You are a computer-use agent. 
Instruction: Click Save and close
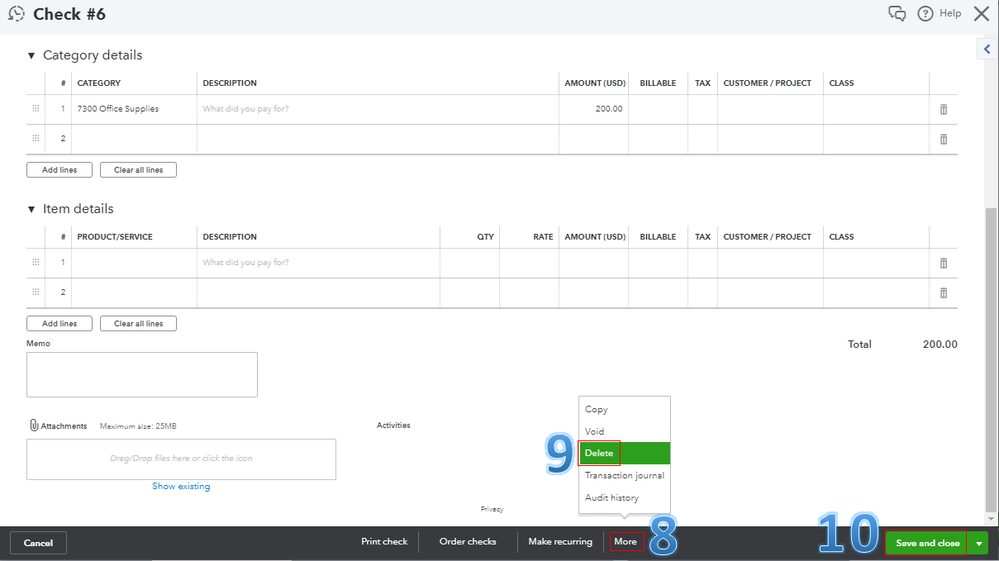[927, 543]
